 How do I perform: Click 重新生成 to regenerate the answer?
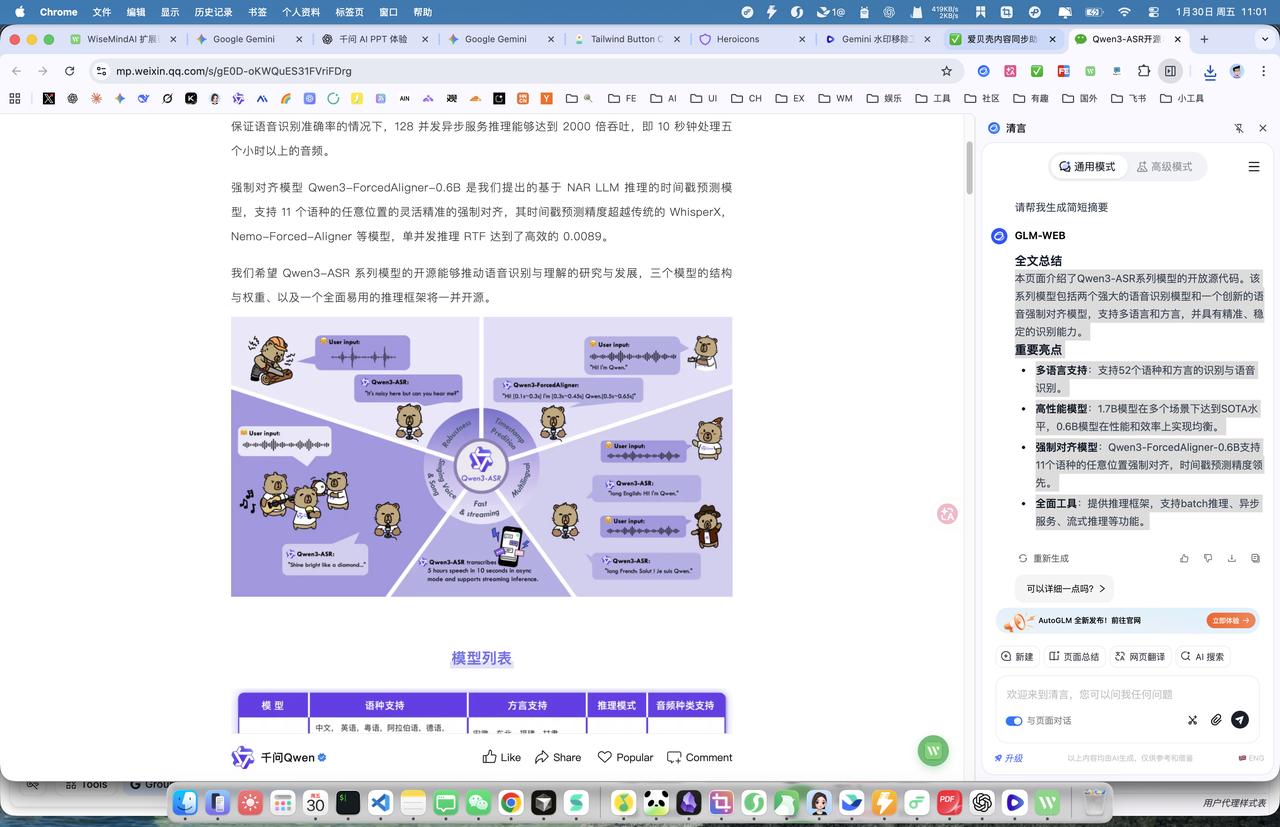coord(1043,558)
